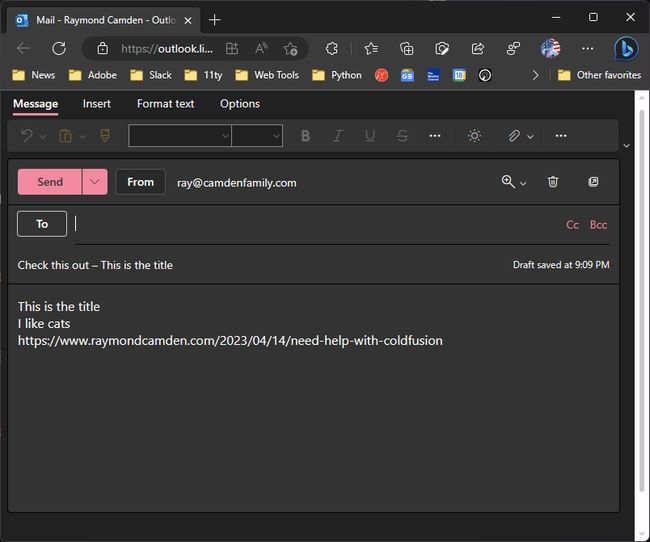The width and height of the screenshot is (650, 542).
Task: Open the font size dropdown
Action: coord(257,136)
